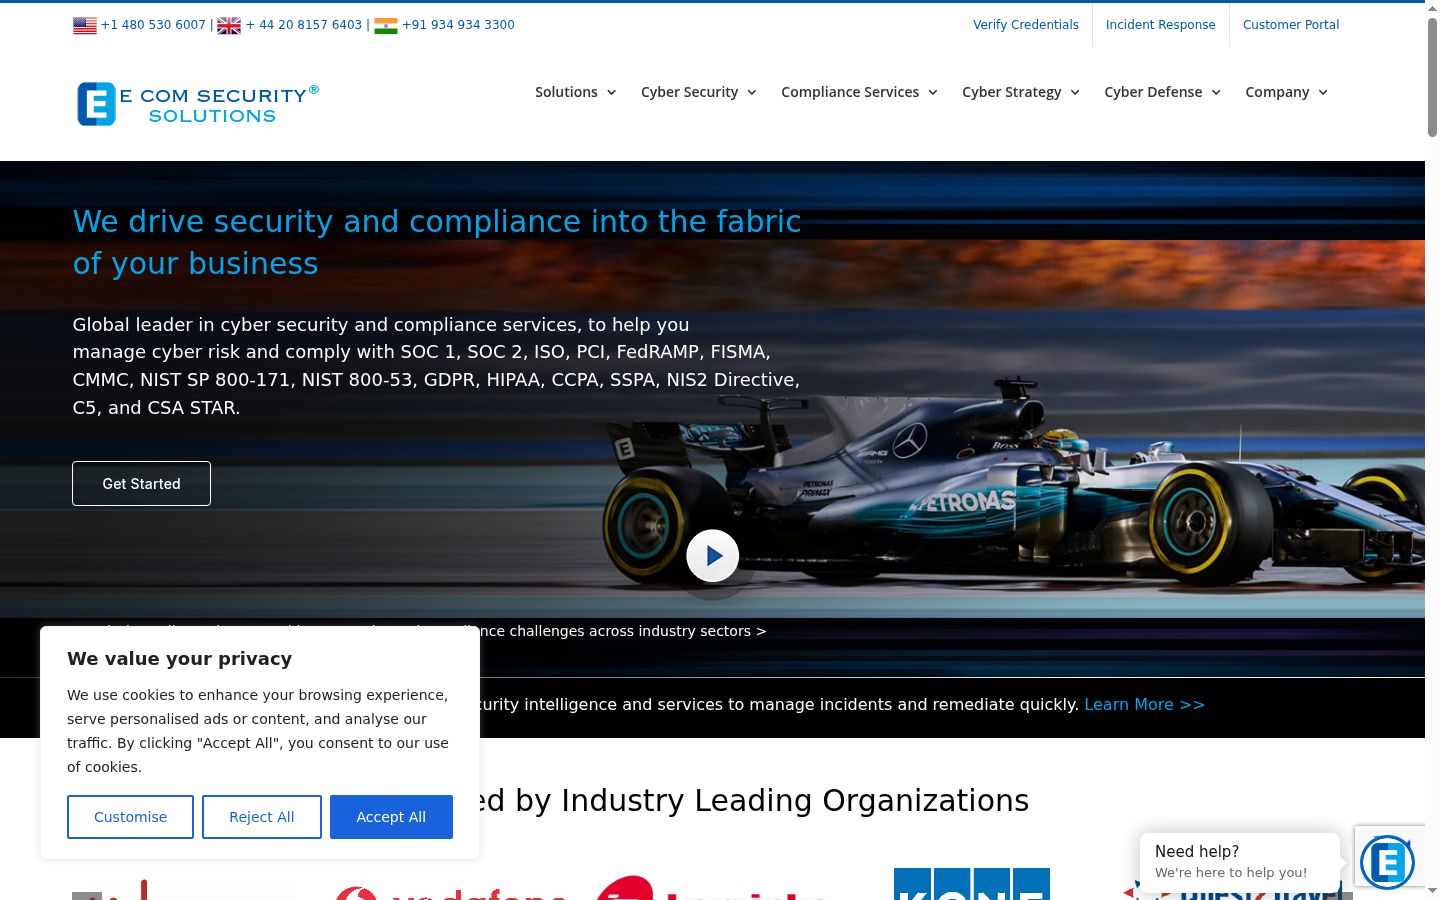This screenshot has height=900, width=1440.
Task: Go to Verify Credentials
Action: (1026, 25)
